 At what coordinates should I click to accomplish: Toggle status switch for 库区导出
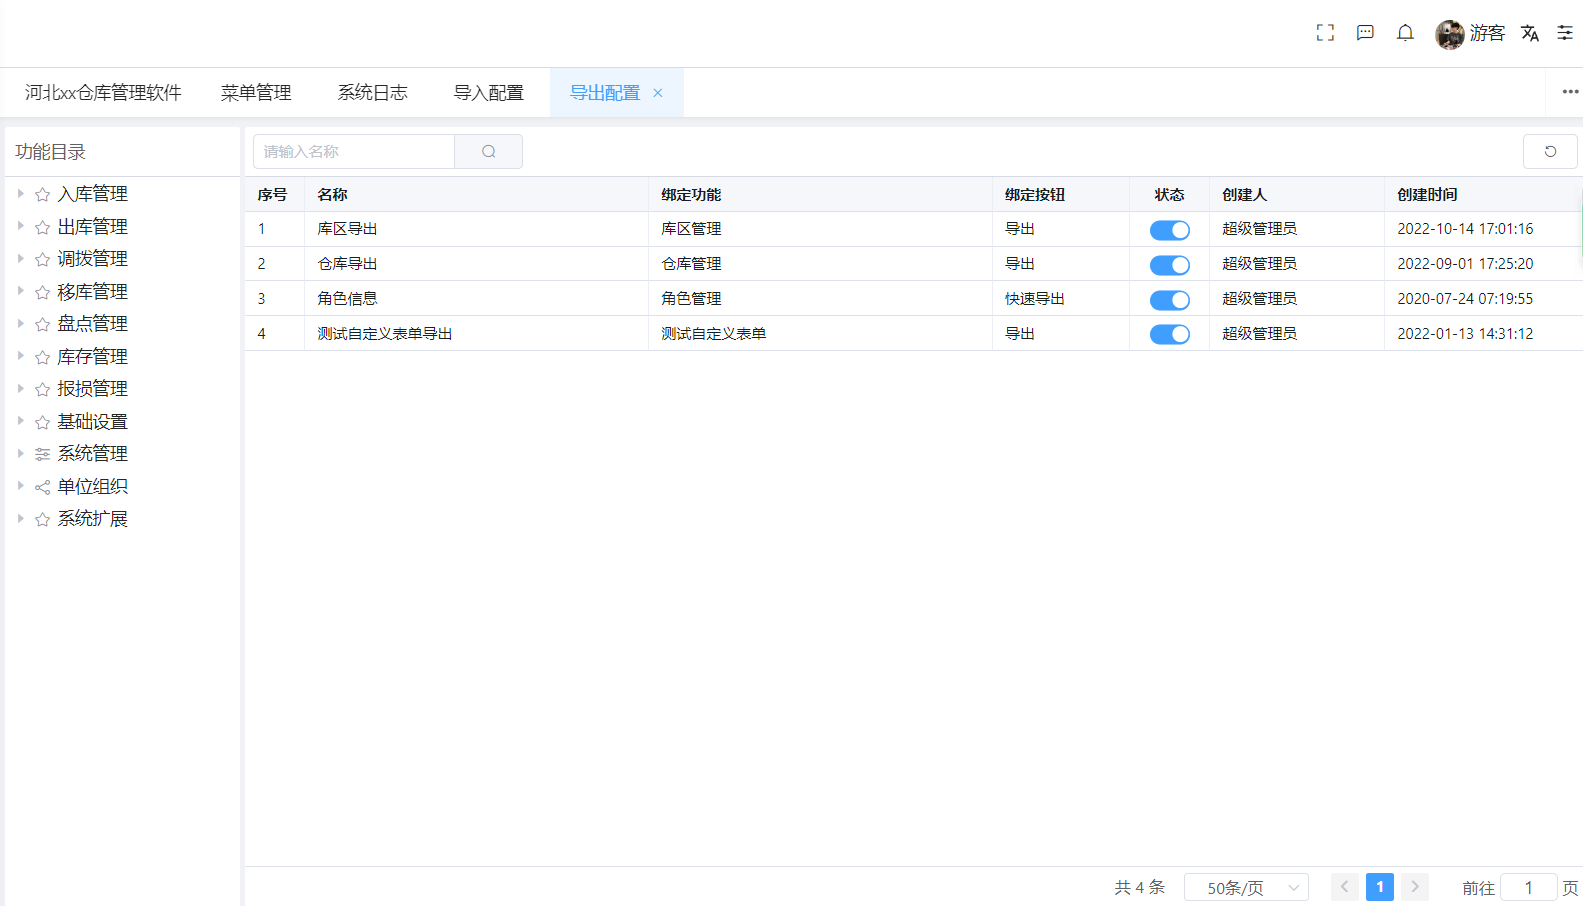pos(1169,230)
